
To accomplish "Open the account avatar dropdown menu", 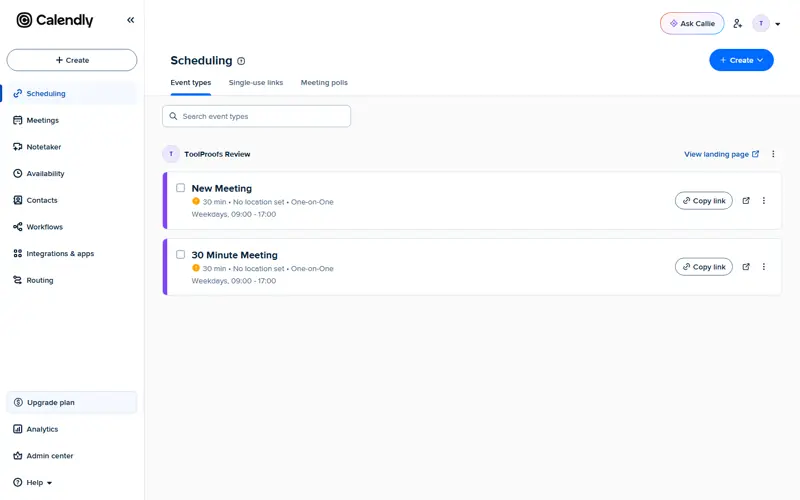I will [x=767, y=23].
